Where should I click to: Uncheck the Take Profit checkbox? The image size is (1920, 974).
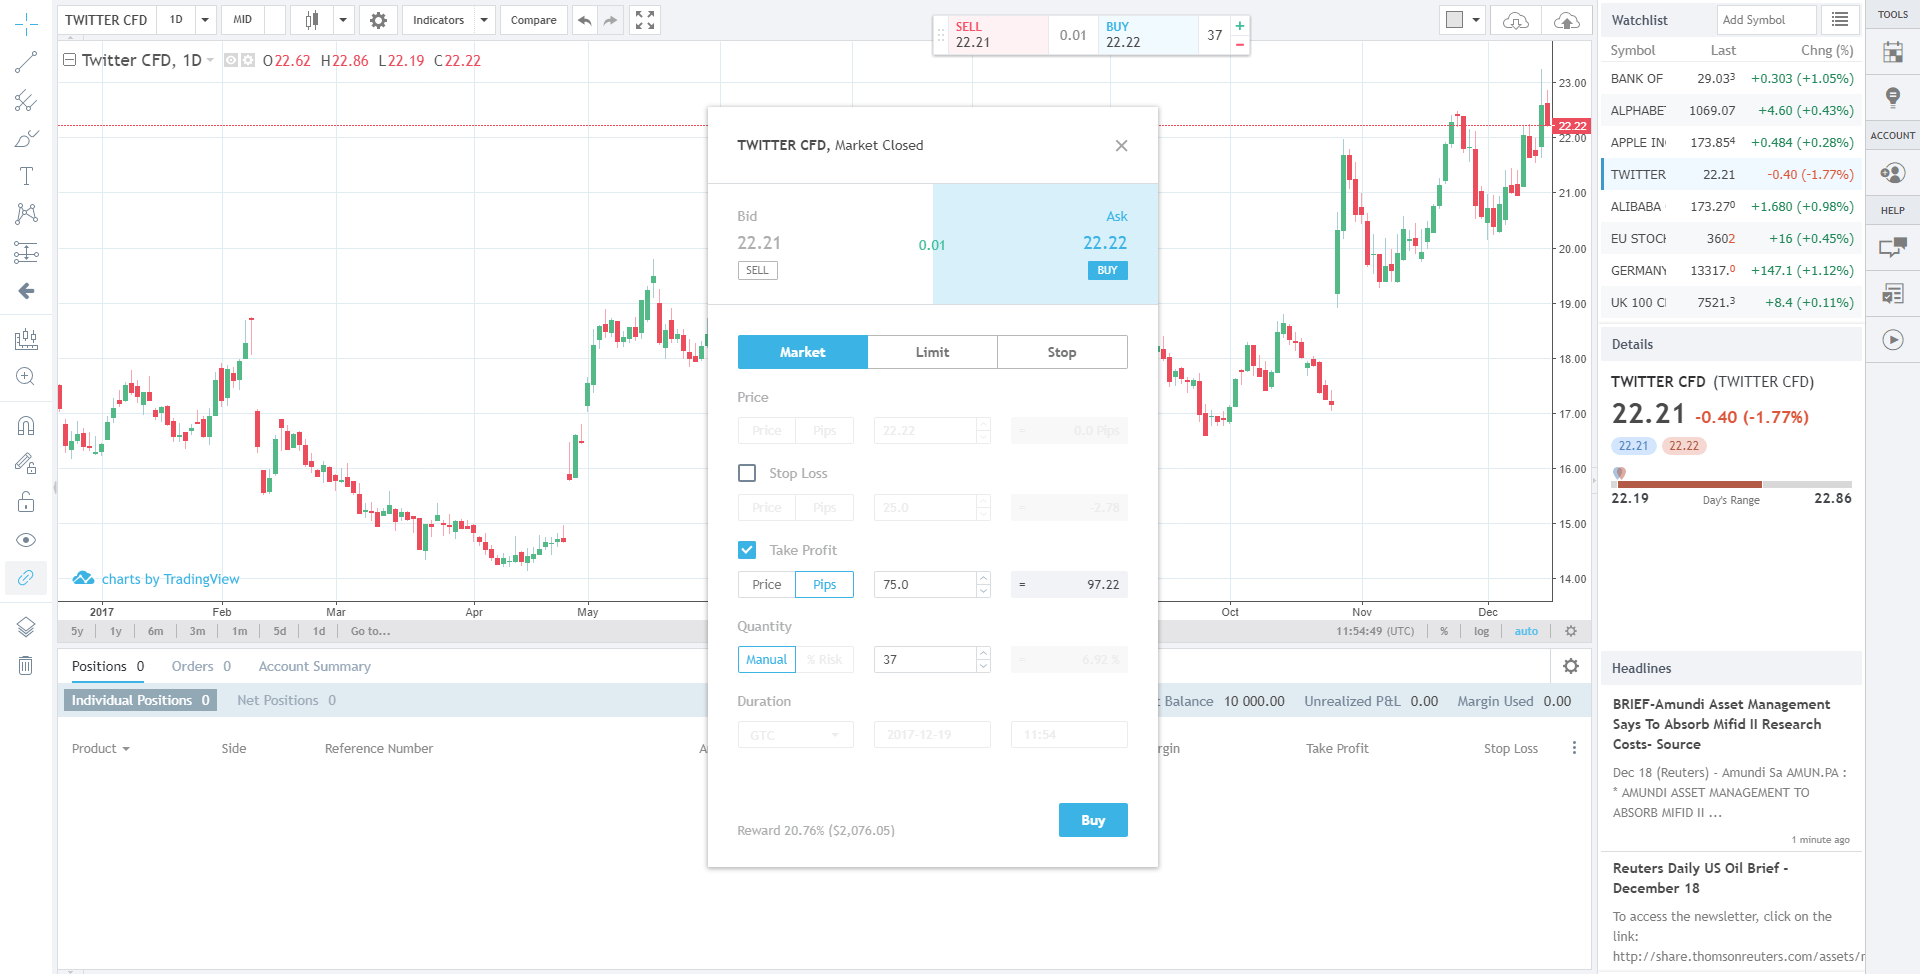pyautogui.click(x=747, y=550)
